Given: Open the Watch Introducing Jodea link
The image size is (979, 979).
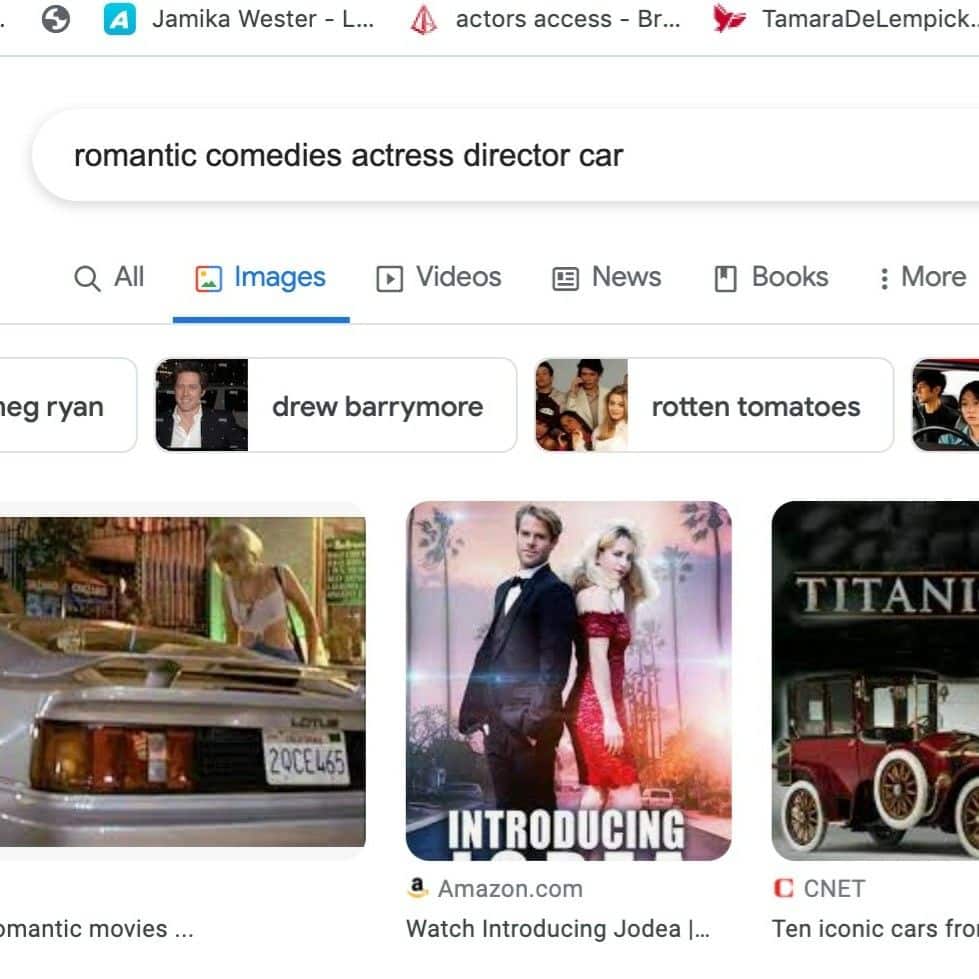Looking at the screenshot, I should click(x=558, y=929).
